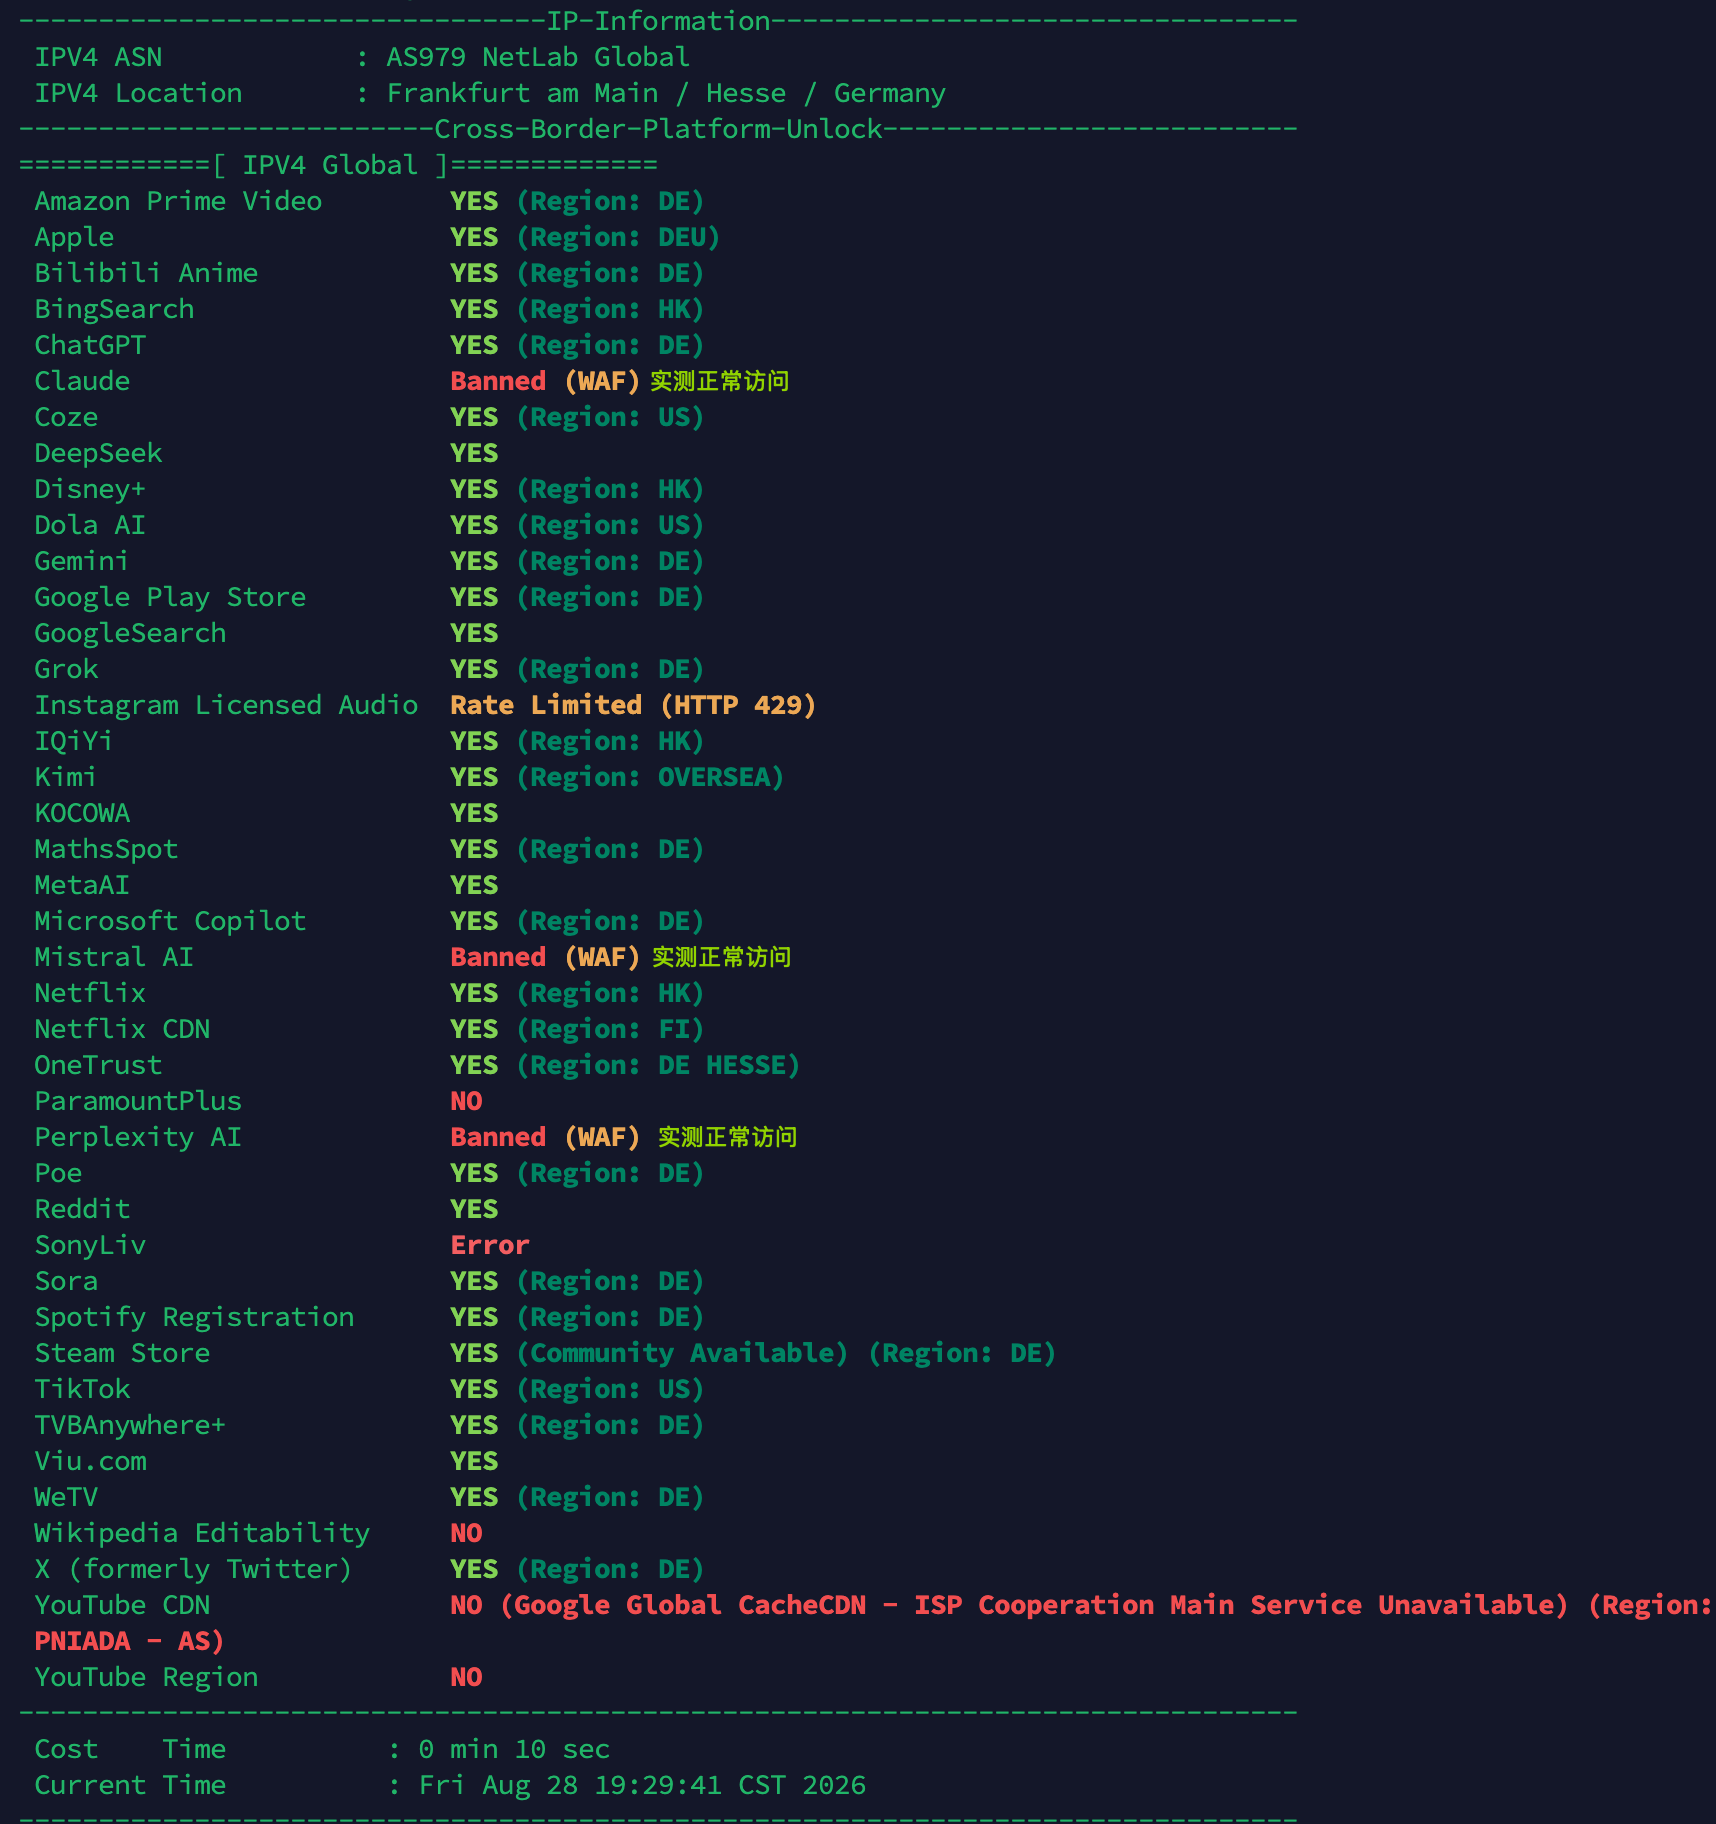Click the 'Amazon Prime Video' service name
Screen dimensions: 1716x1824
tap(178, 201)
